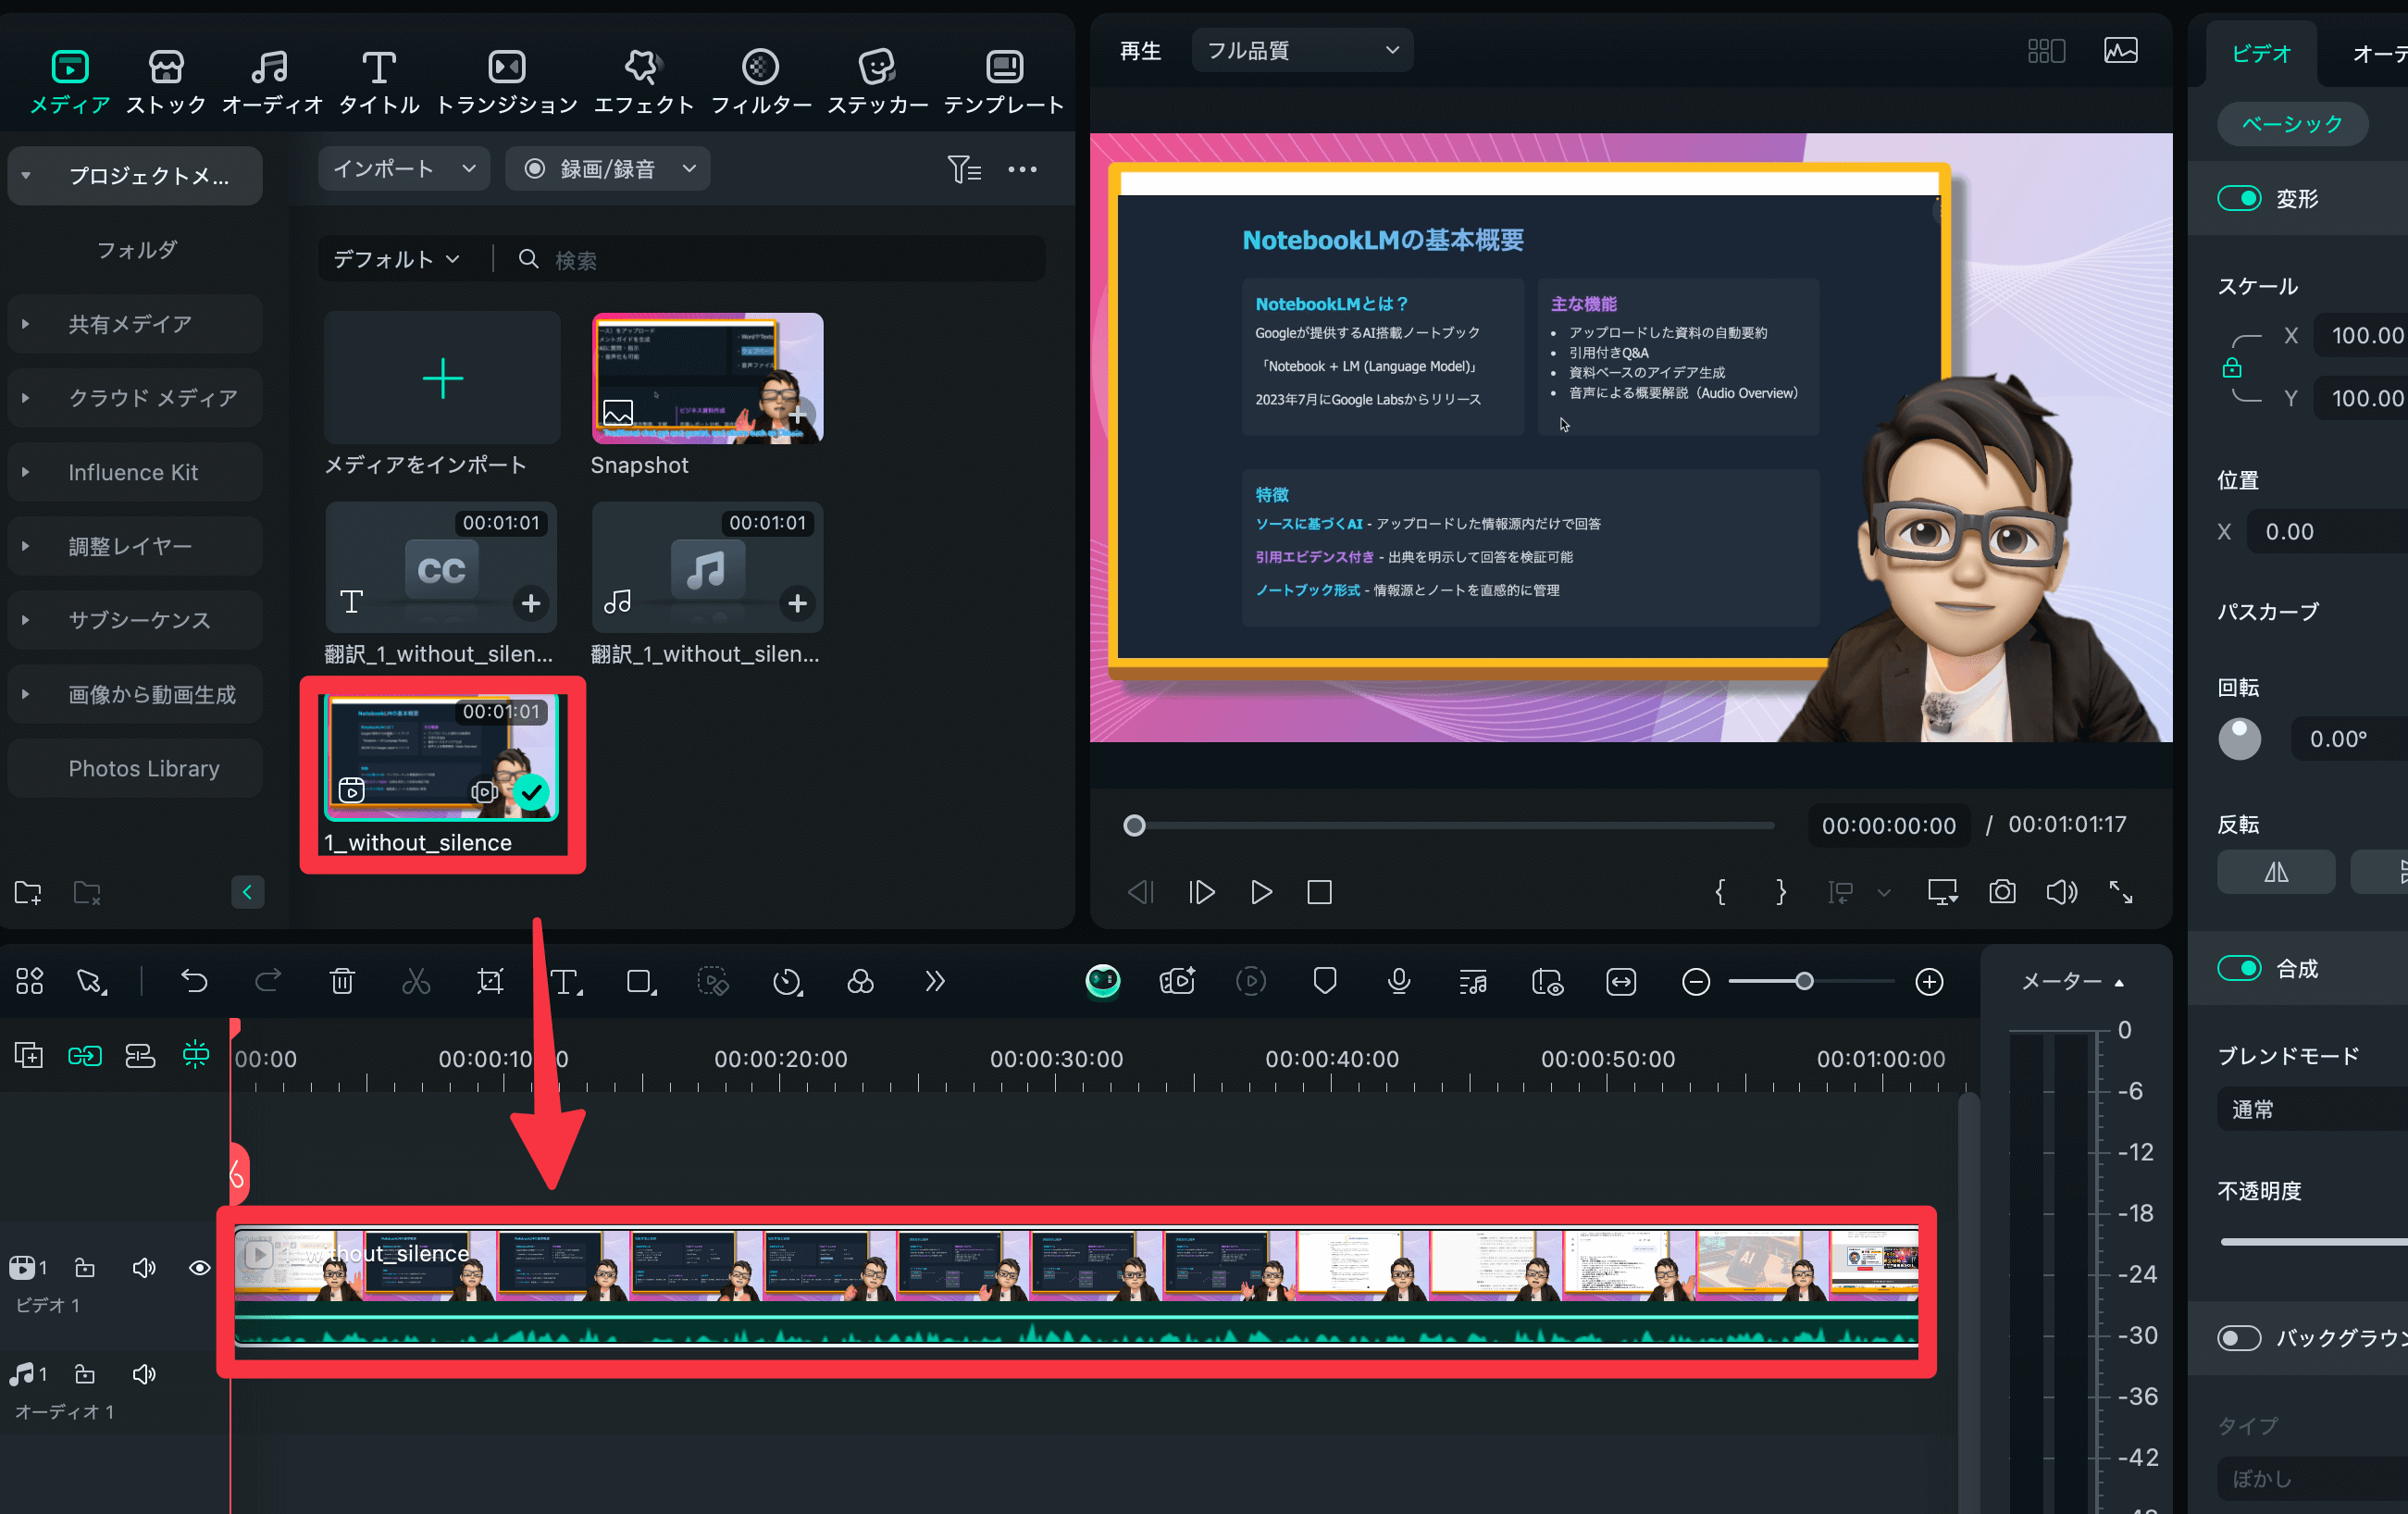Toggle the 変形 switch off
The height and width of the screenshot is (1514, 2408).
[x=2238, y=198]
